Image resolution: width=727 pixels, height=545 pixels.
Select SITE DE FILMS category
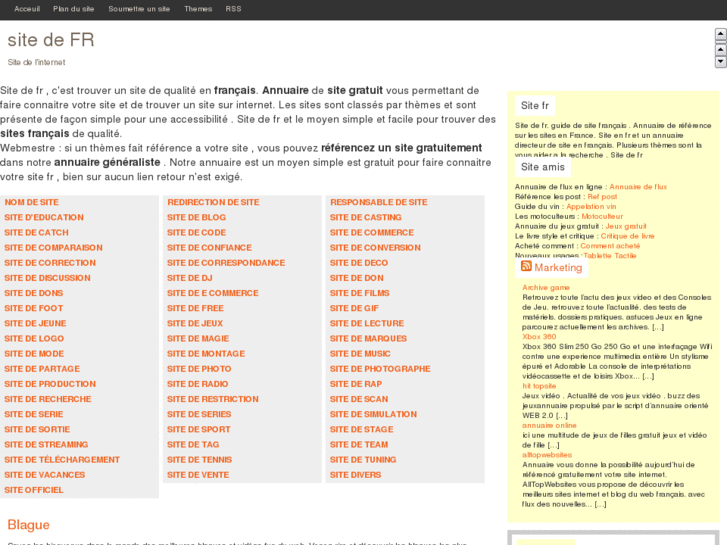359,293
